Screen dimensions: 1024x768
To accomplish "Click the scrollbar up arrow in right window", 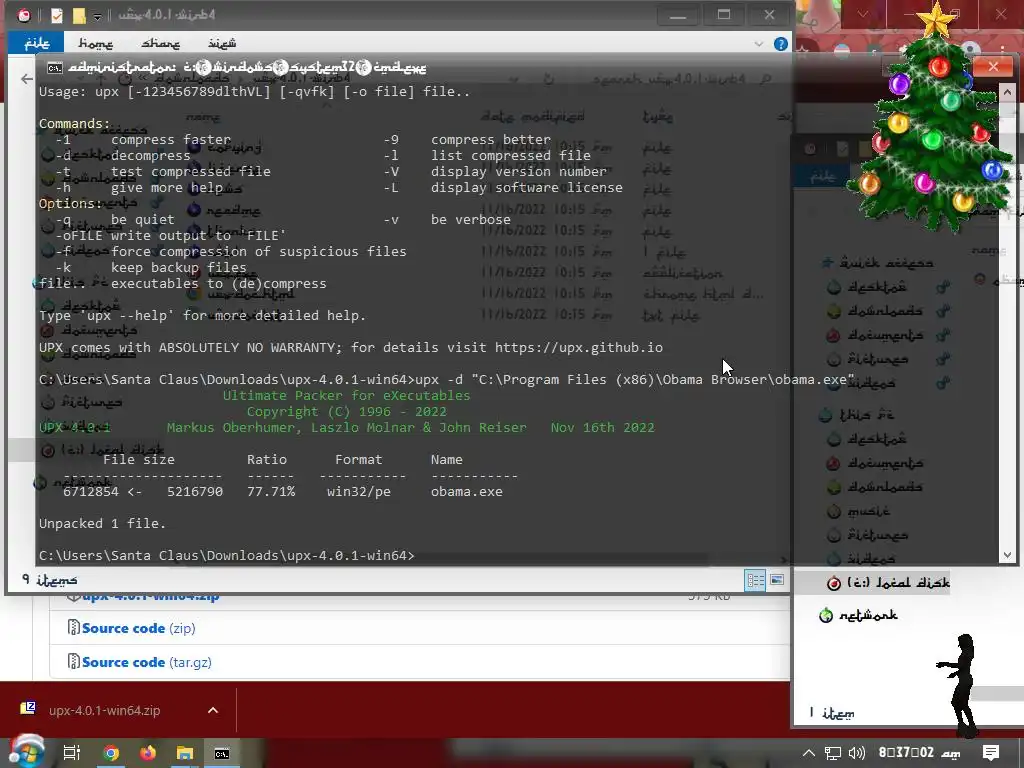I will point(1008,93).
